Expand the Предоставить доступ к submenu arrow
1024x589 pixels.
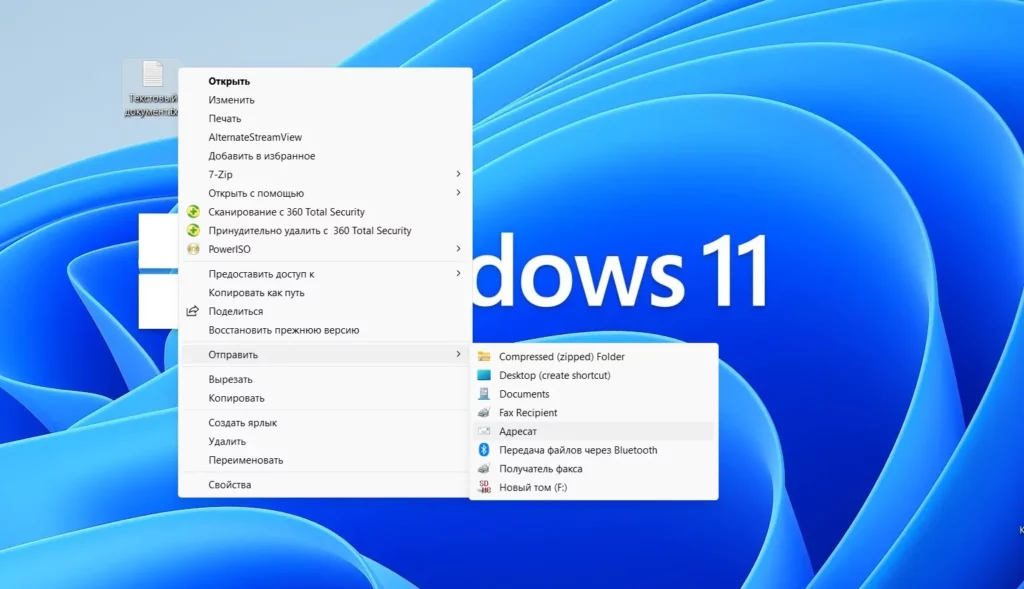coord(458,274)
